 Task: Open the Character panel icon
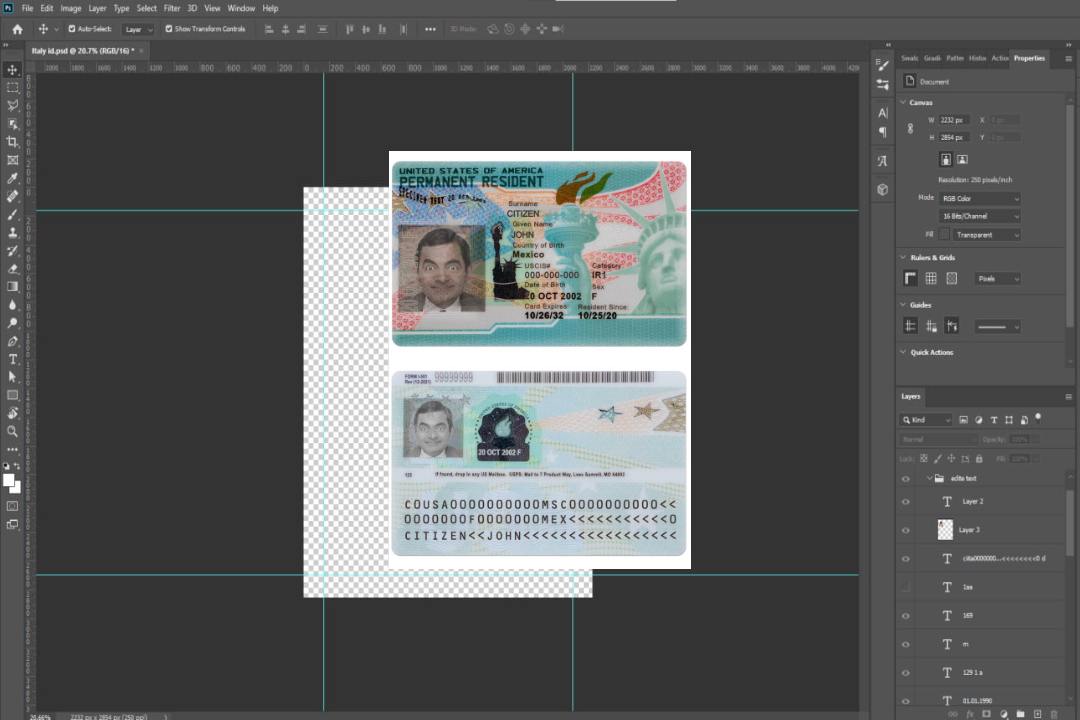pos(883,113)
